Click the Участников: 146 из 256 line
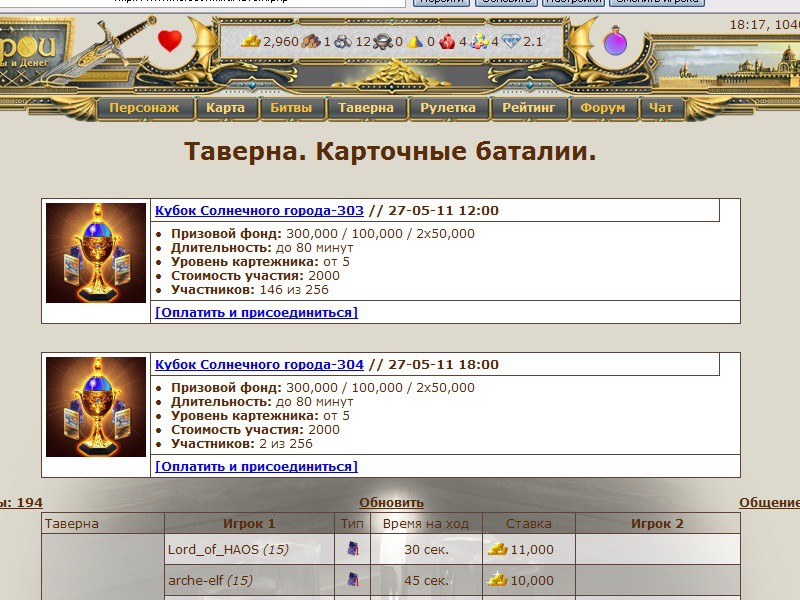Image resolution: width=800 pixels, height=600 pixels. click(x=250, y=290)
